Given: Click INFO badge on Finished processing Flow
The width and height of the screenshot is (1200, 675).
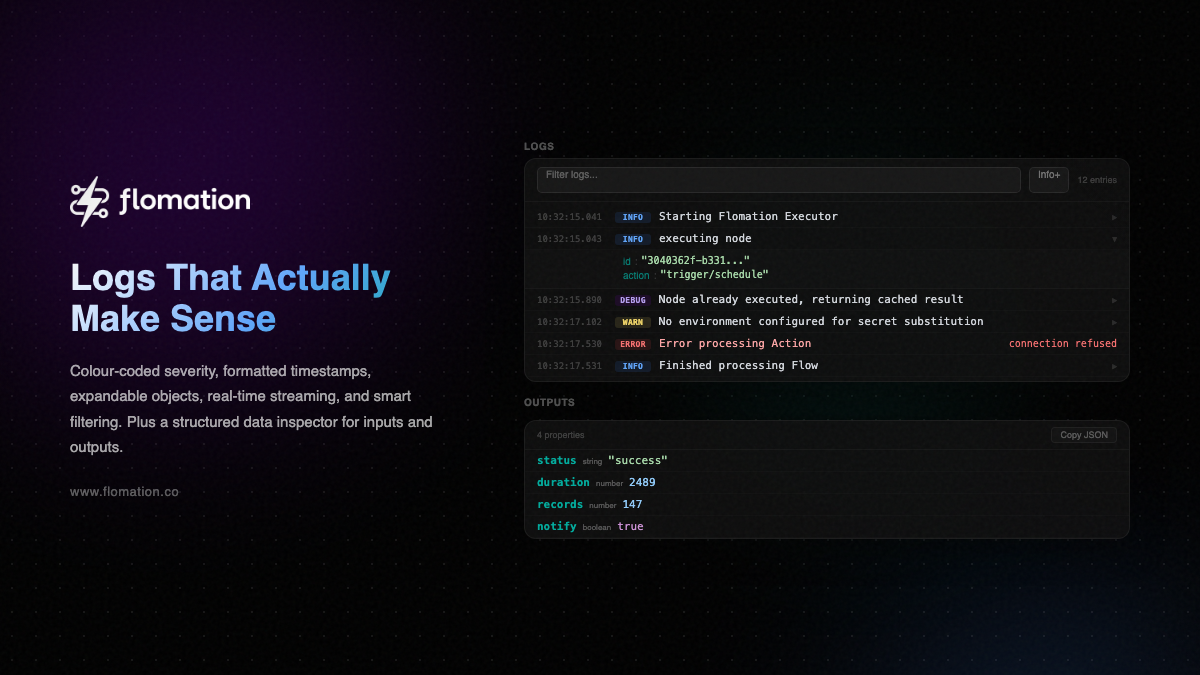Looking at the screenshot, I should pos(633,366).
